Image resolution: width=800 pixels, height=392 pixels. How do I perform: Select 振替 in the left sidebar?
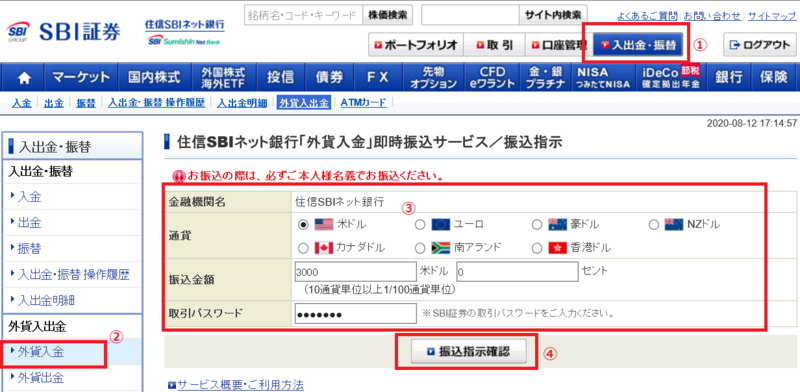[x=72, y=249]
